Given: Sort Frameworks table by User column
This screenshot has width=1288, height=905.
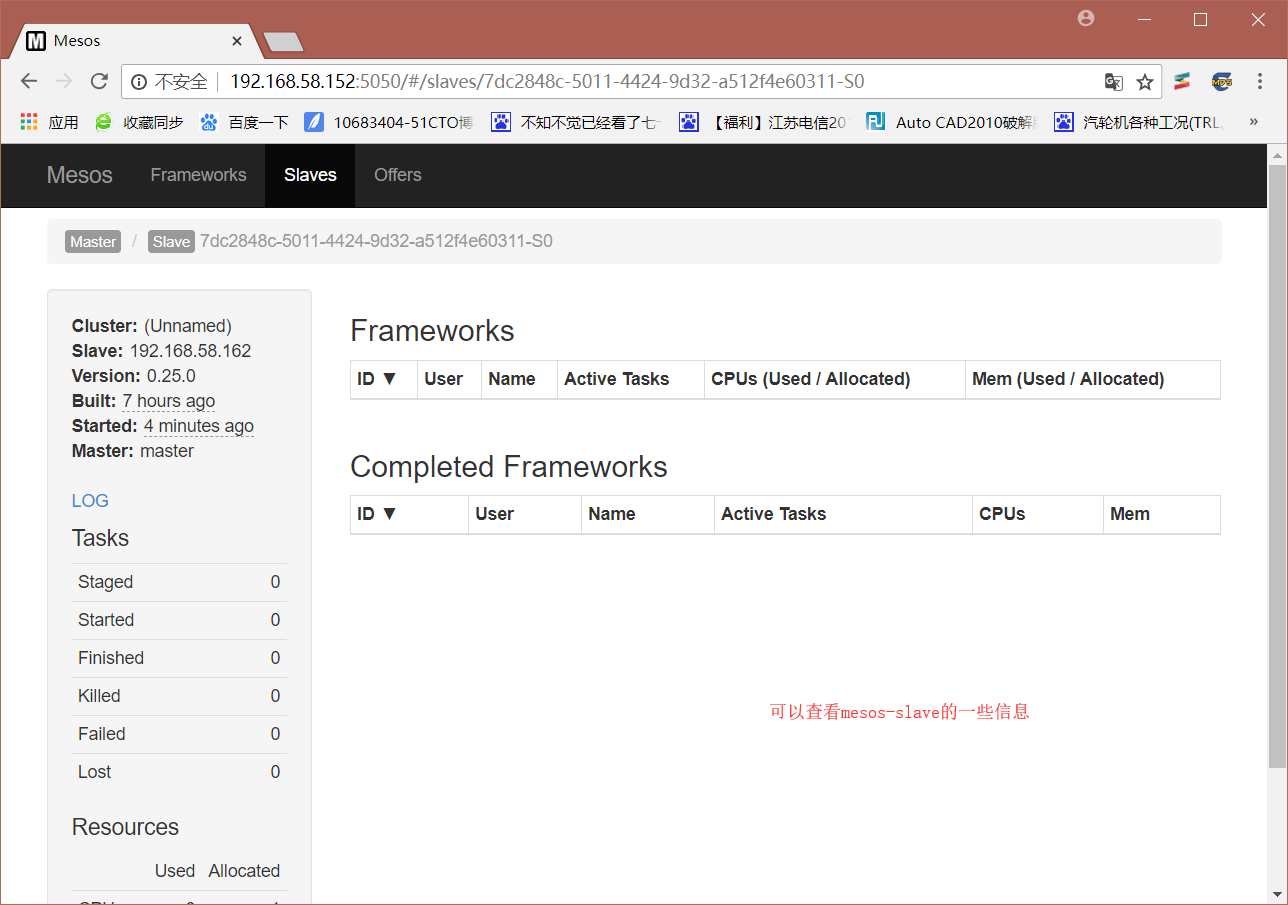Looking at the screenshot, I should click(x=449, y=379).
